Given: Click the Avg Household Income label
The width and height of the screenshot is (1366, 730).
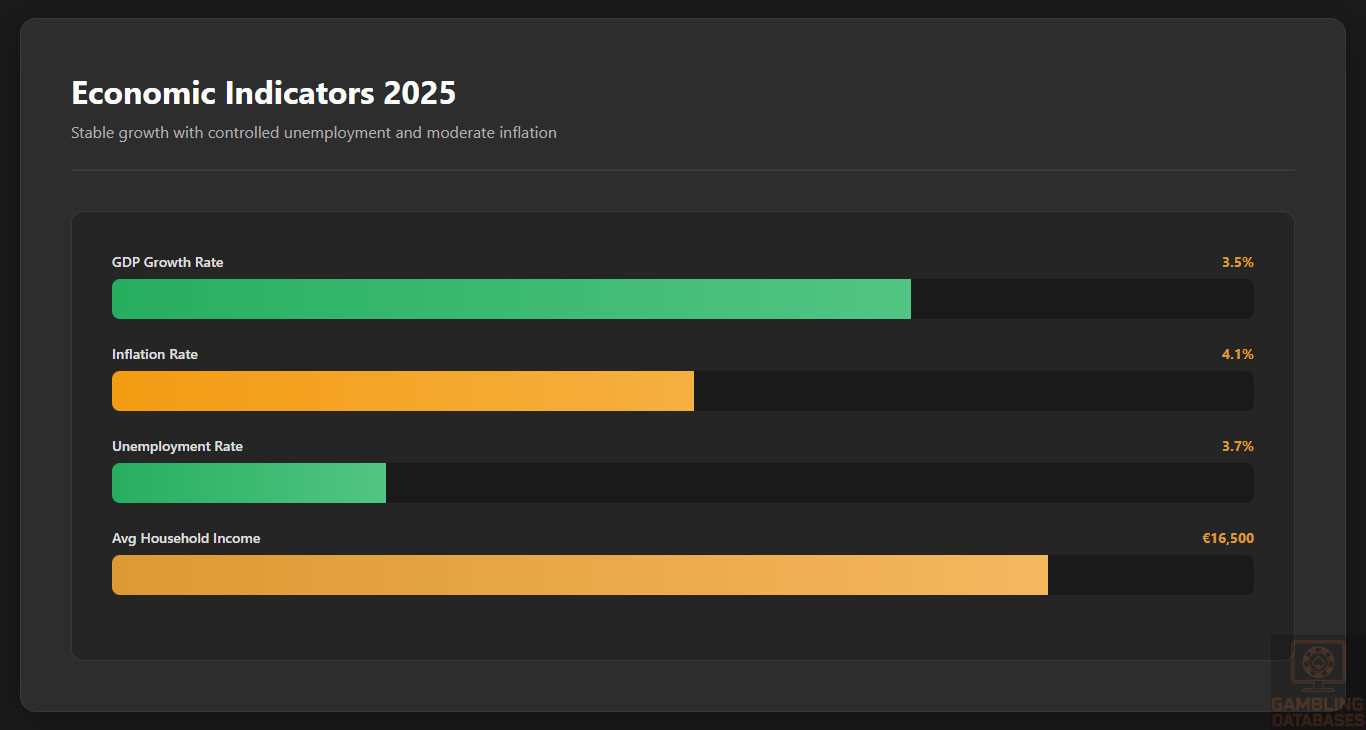Looking at the screenshot, I should coord(186,539).
